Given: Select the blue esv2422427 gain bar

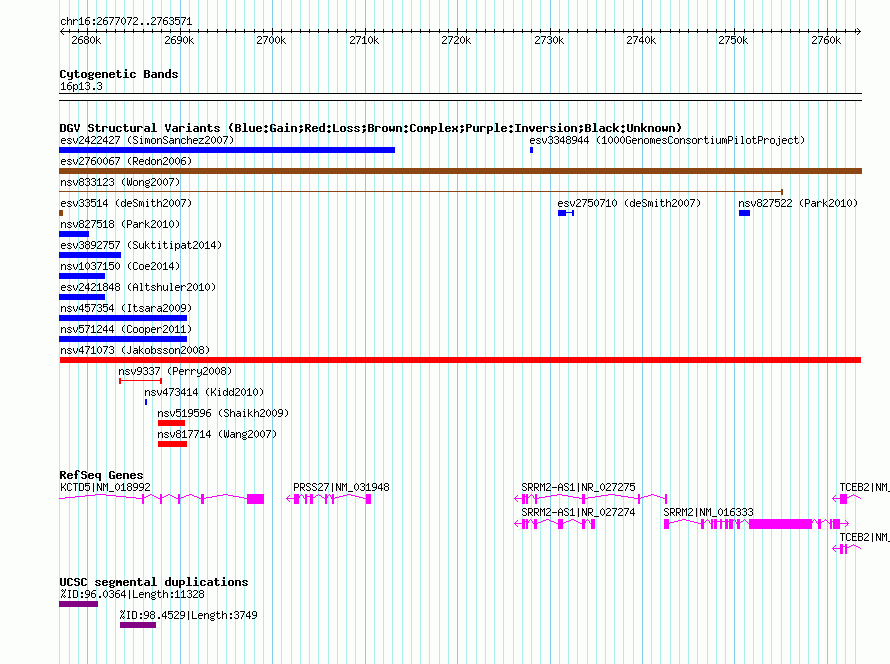Looking at the screenshot, I should pos(227,150).
